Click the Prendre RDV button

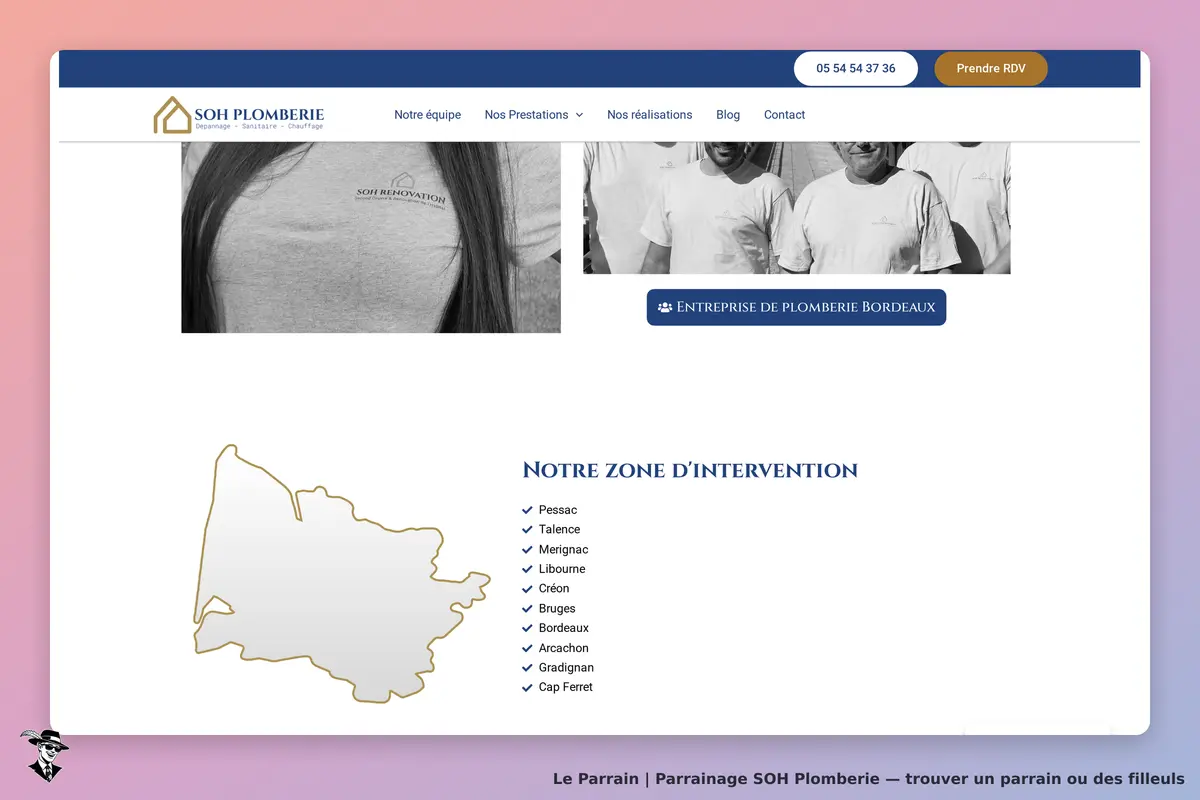coord(991,69)
